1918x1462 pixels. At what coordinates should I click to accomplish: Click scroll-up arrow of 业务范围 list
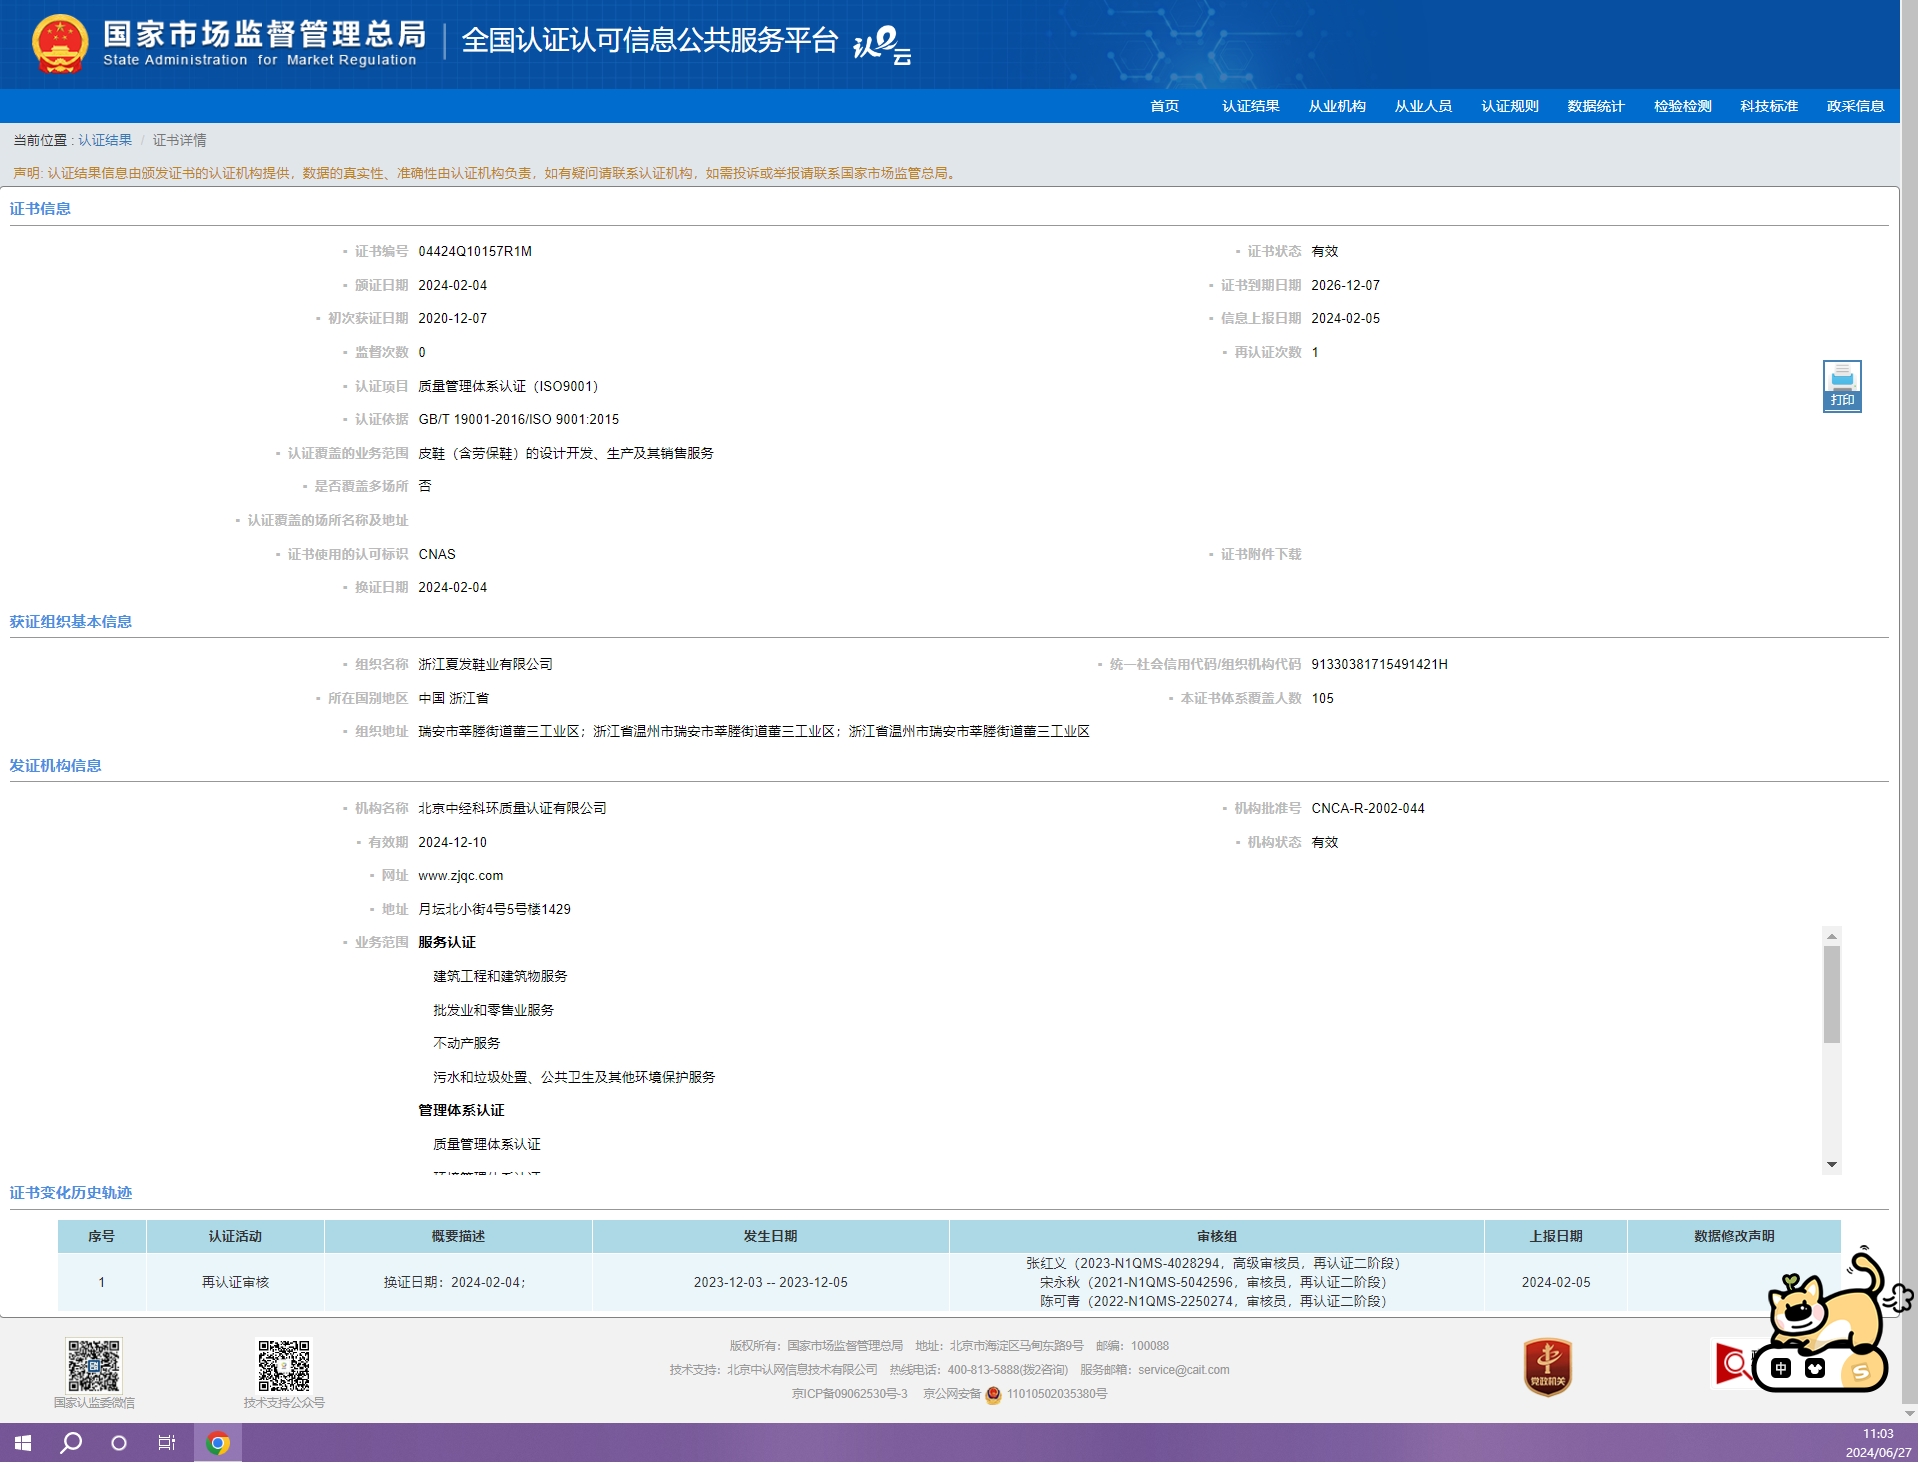coord(1832,936)
